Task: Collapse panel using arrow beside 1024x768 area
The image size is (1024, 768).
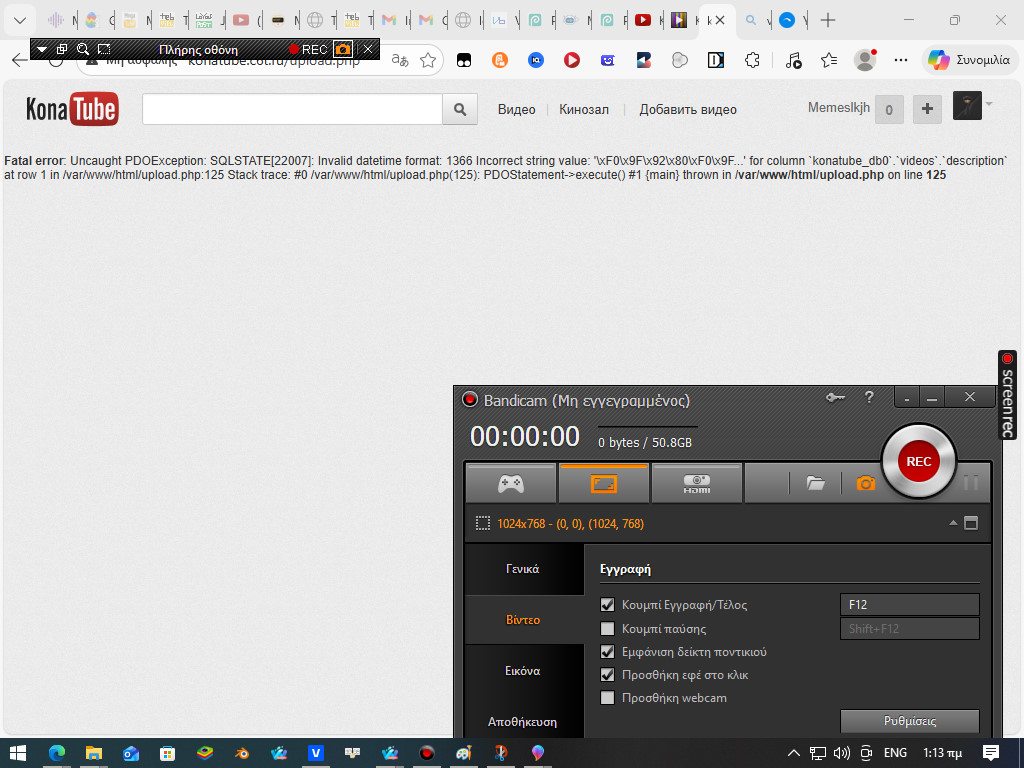Action: [952, 523]
